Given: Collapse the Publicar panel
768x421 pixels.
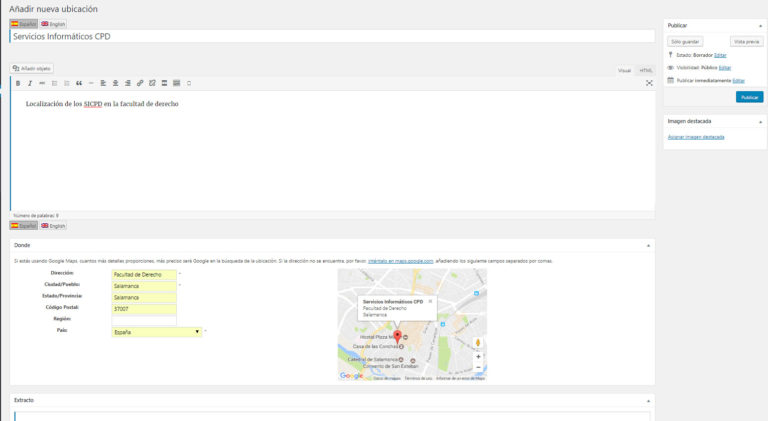Looking at the screenshot, I should [761, 25].
